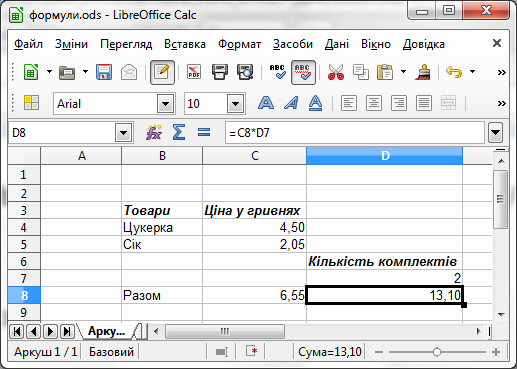Viewport: 517px width, 369px height.
Task: Center cell contents horizontally
Action: [374, 103]
